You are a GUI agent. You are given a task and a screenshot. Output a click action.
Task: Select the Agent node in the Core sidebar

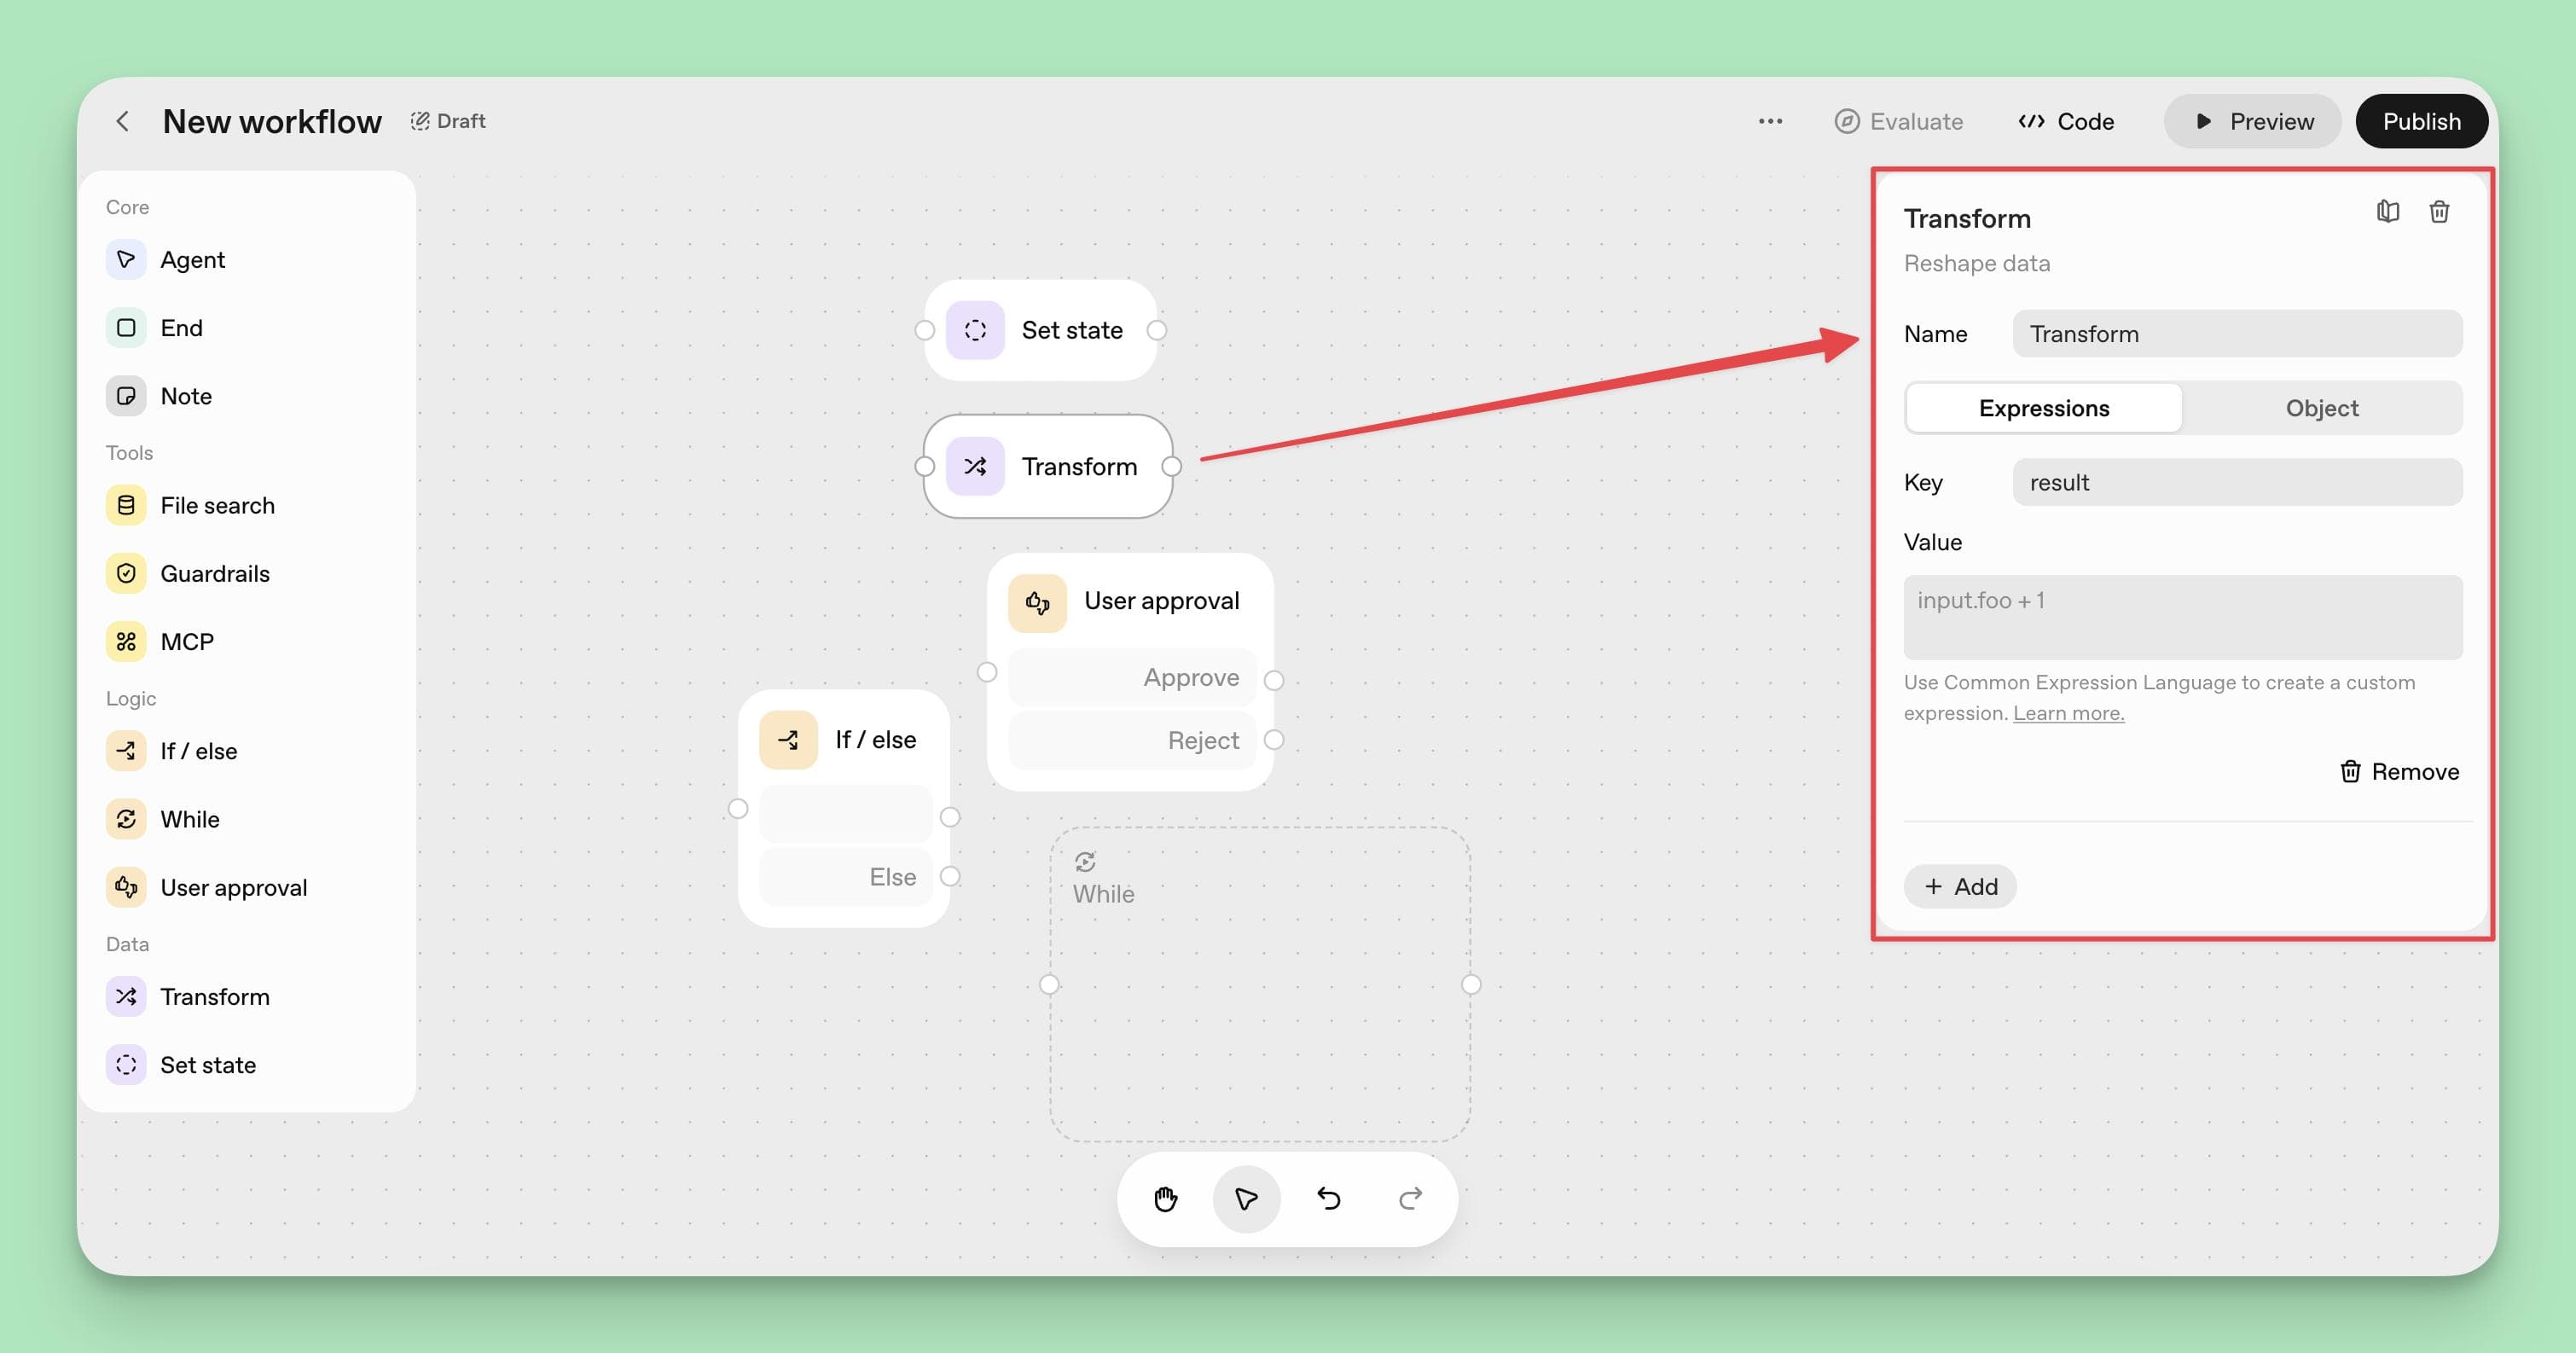click(x=192, y=259)
